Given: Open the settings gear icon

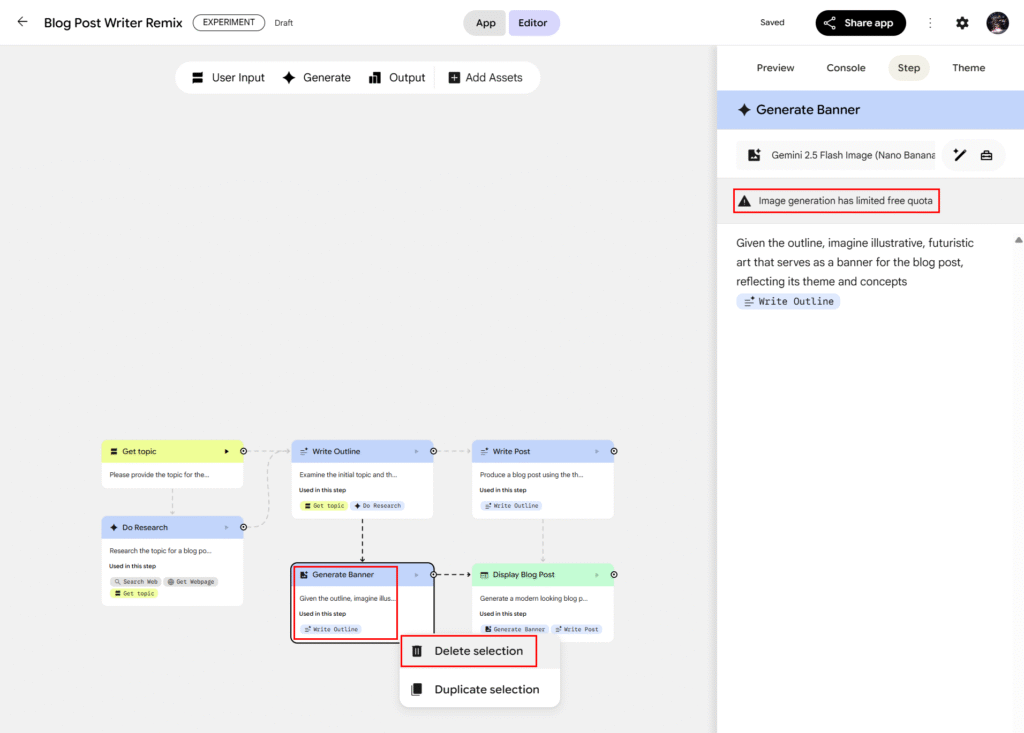Looking at the screenshot, I should coord(962,23).
